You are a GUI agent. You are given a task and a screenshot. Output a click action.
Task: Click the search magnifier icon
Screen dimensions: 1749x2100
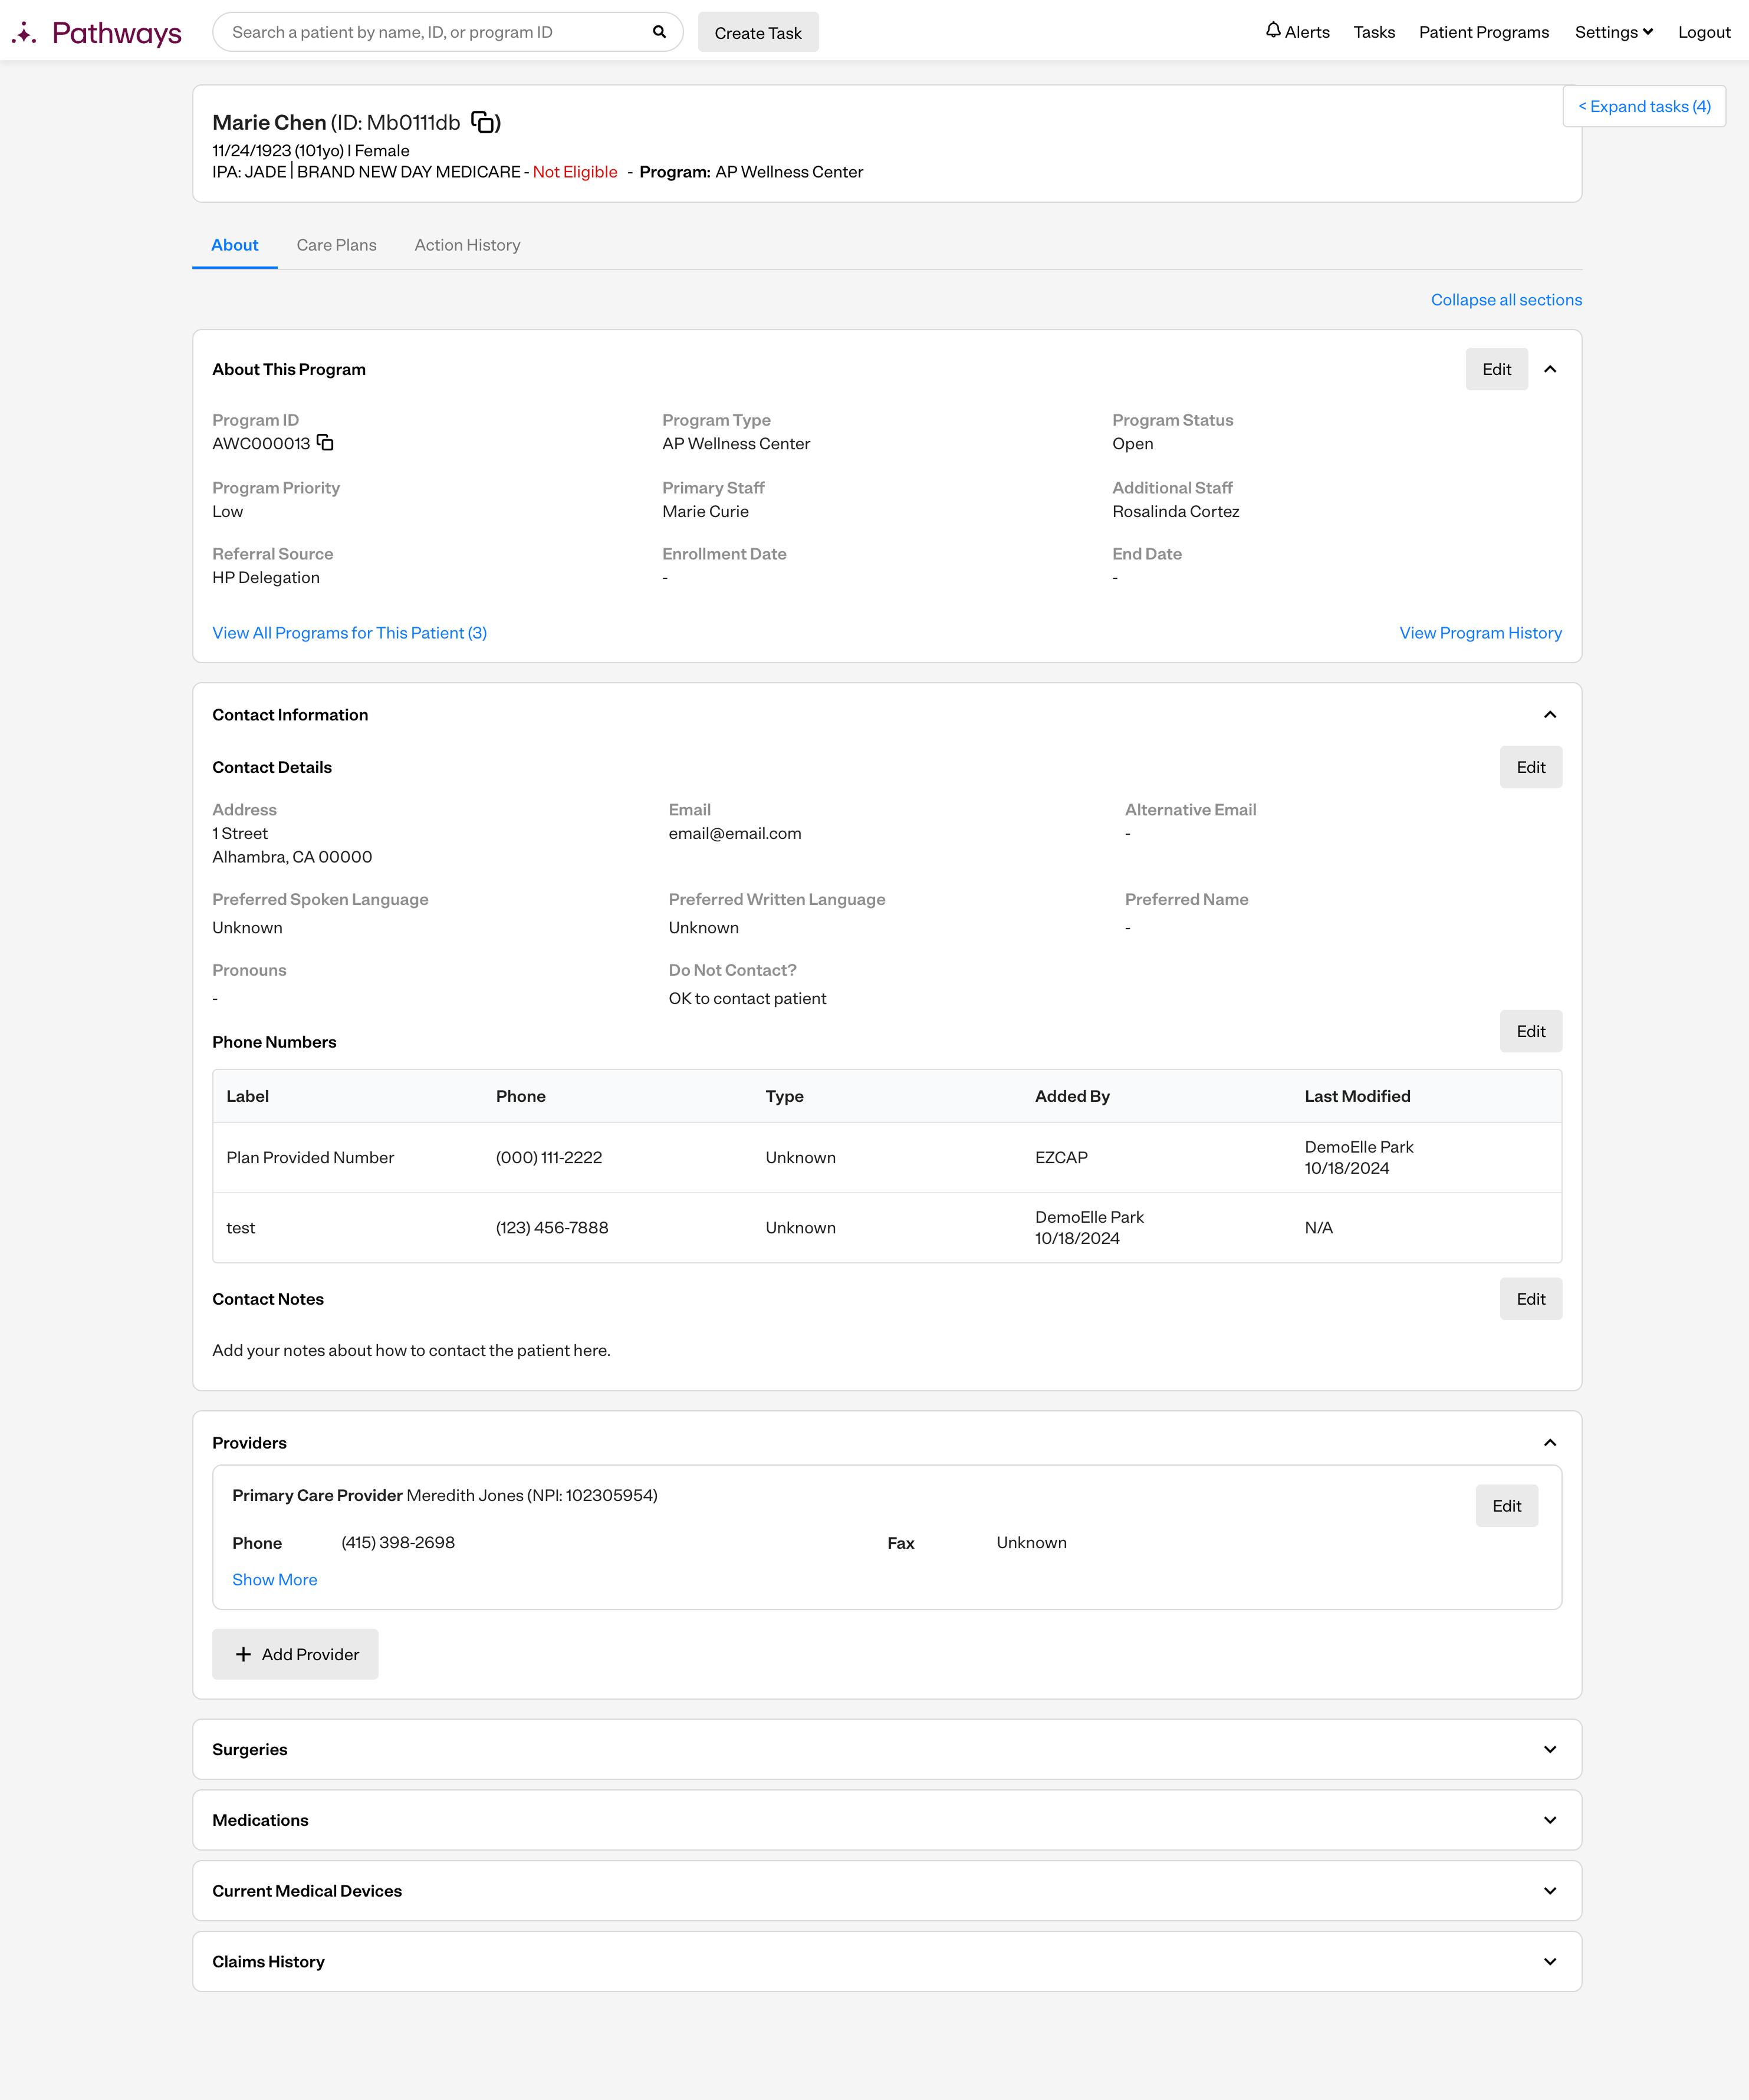click(x=659, y=32)
